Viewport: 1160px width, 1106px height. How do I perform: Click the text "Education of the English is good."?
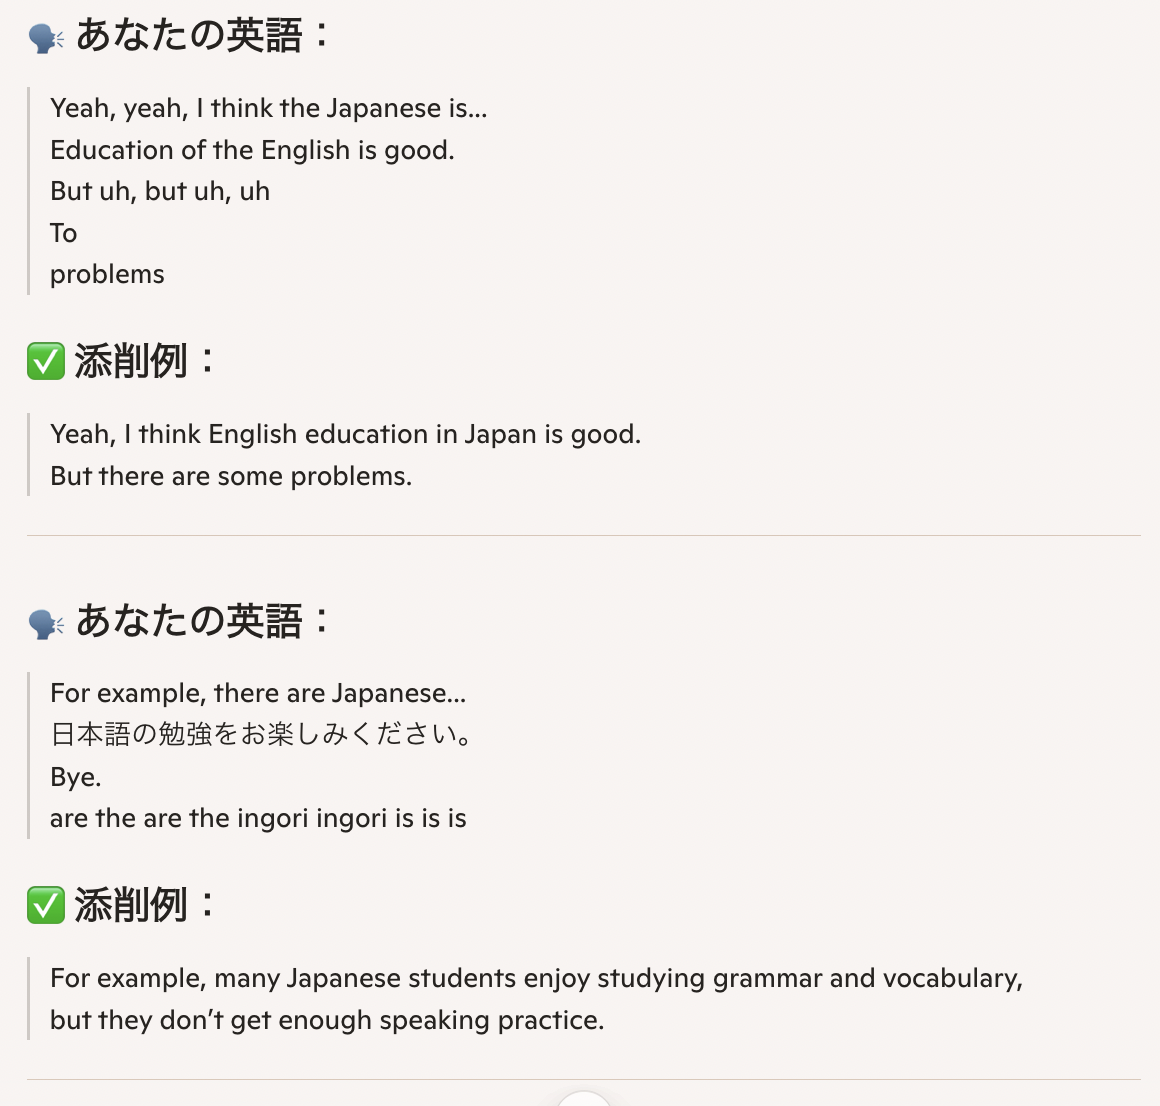click(x=252, y=150)
